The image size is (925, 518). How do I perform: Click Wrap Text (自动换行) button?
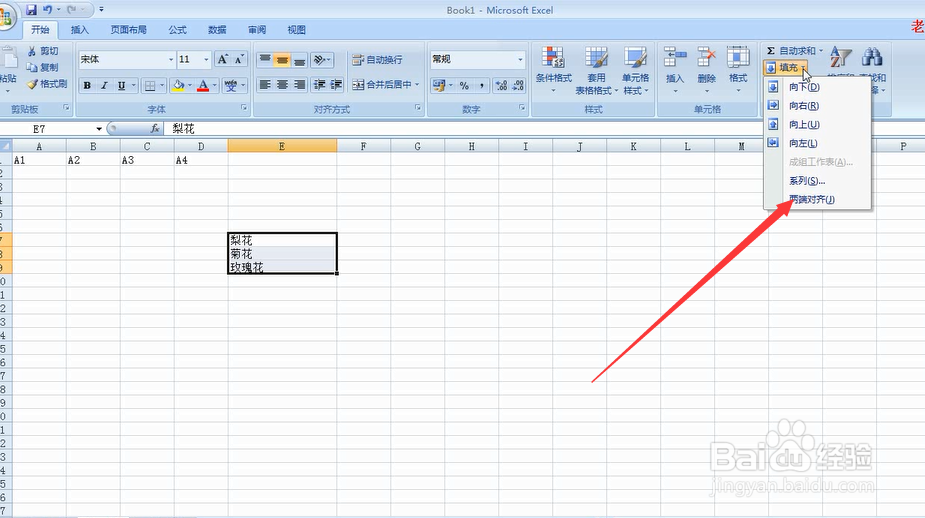click(378, 60)
